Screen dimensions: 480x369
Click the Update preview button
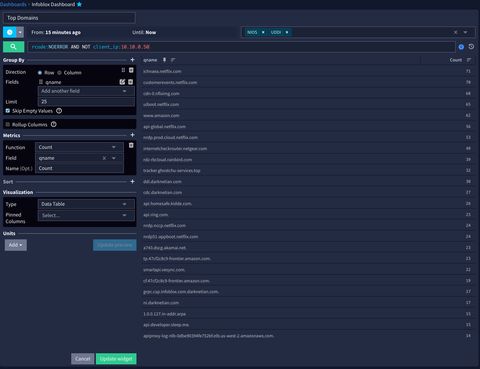point(115,245)
